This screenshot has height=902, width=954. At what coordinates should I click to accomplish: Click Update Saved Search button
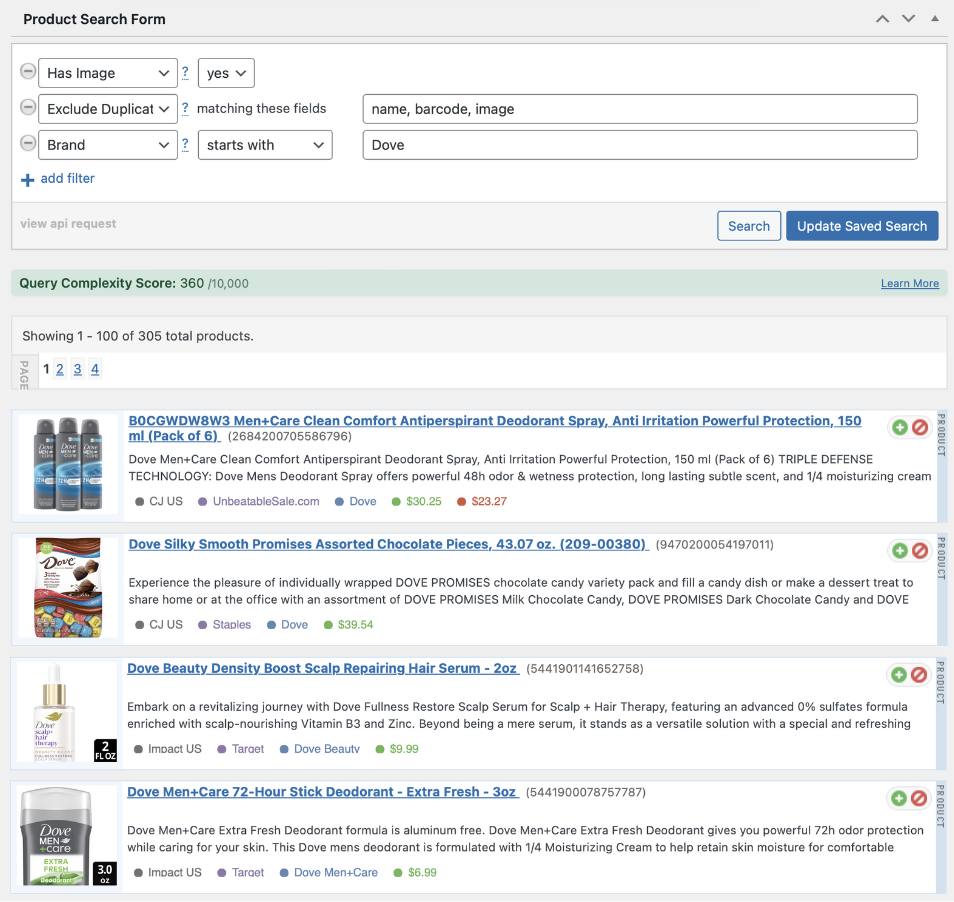pos(862,226)
